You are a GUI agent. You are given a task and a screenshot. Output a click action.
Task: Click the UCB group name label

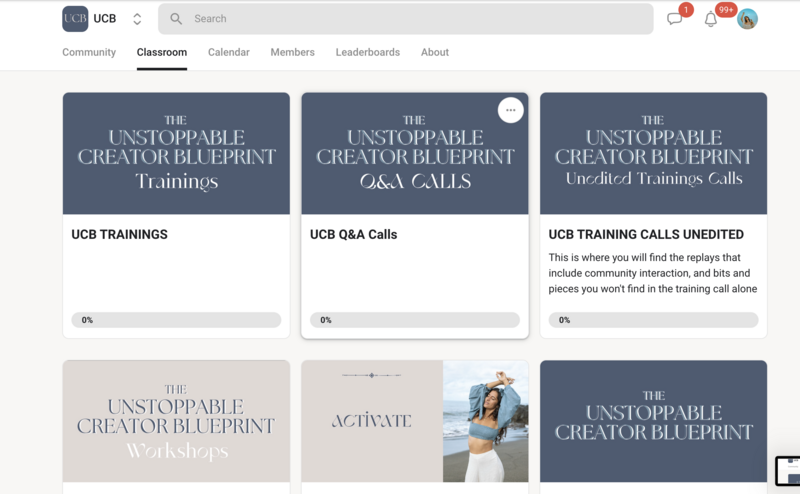(x=105, y=19)
